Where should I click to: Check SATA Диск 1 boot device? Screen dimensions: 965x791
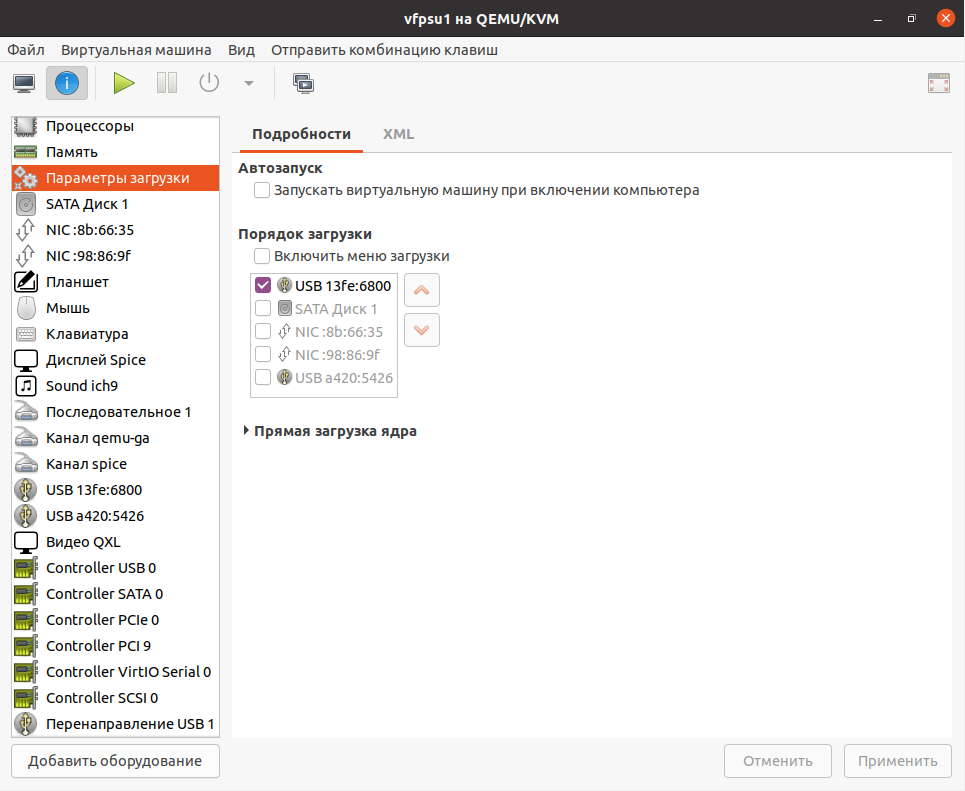click(x=263, y=308)
